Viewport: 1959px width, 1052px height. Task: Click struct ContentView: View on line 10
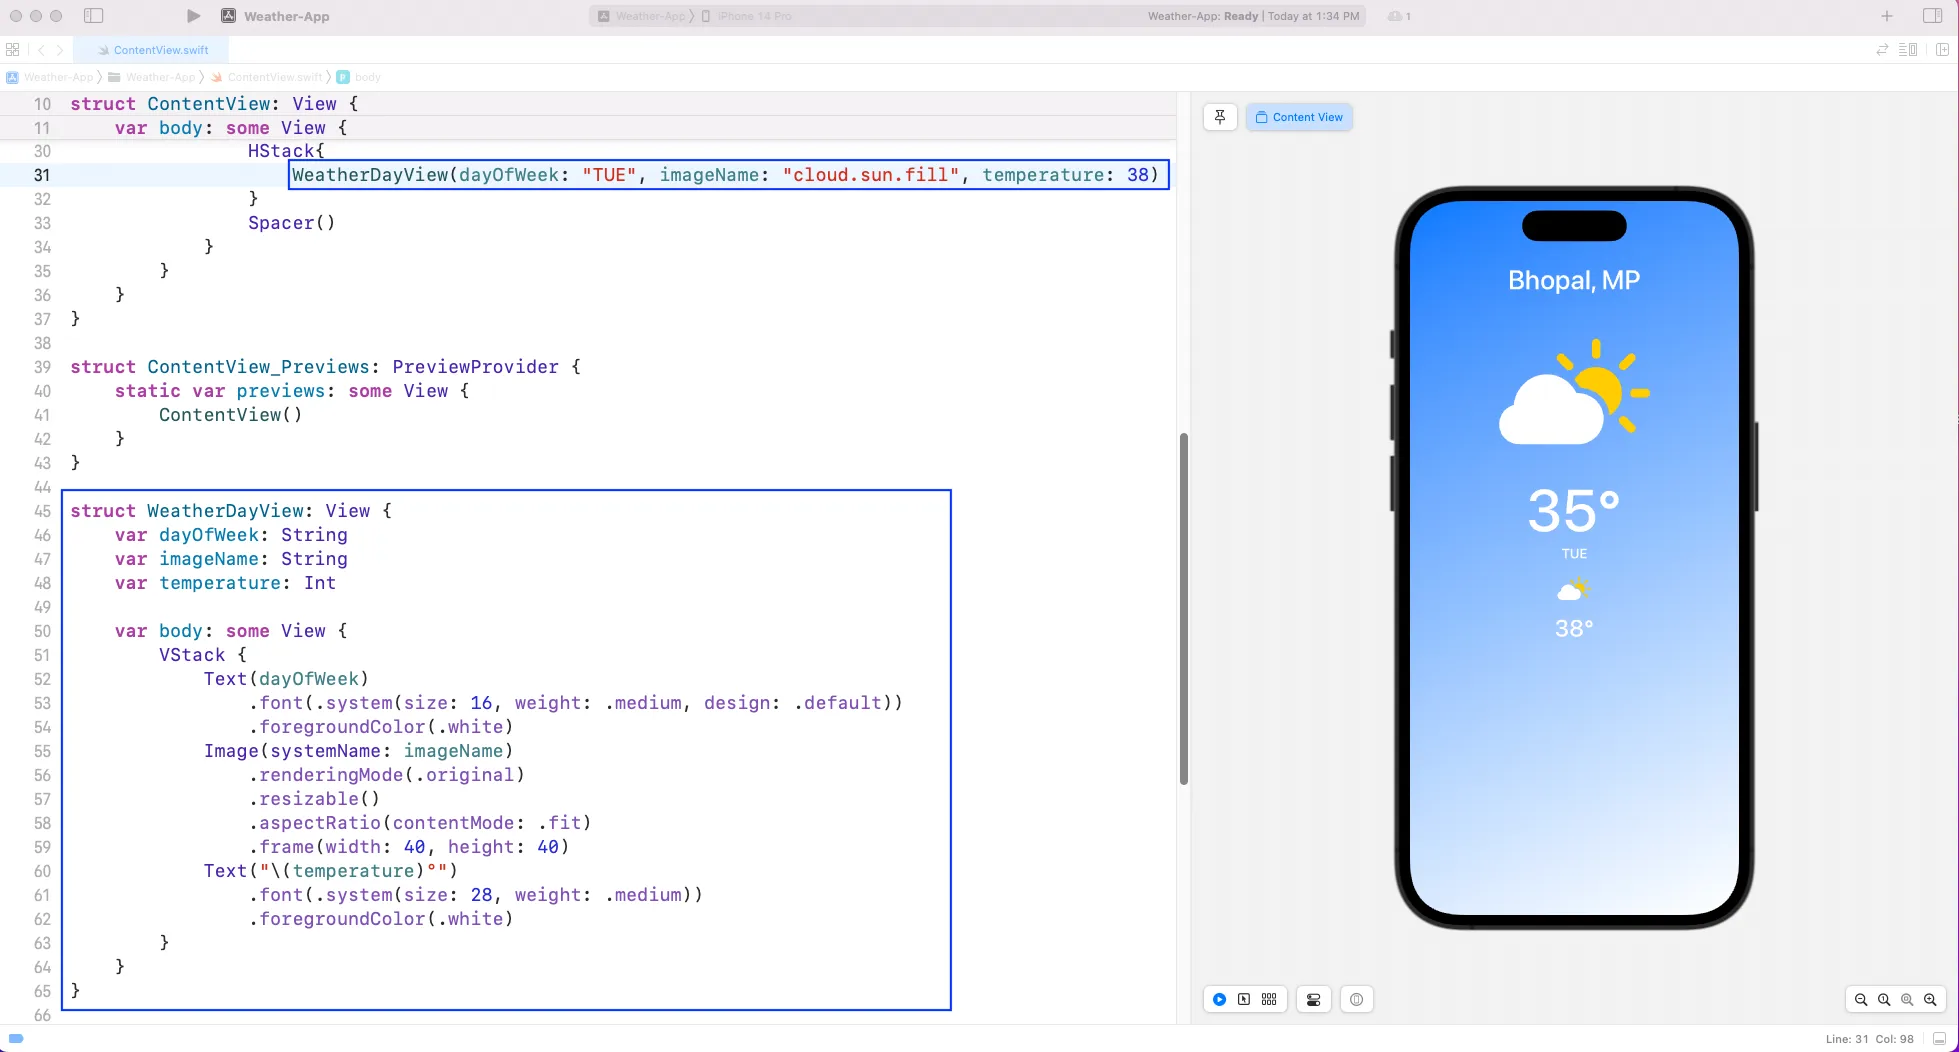(214, 104)
